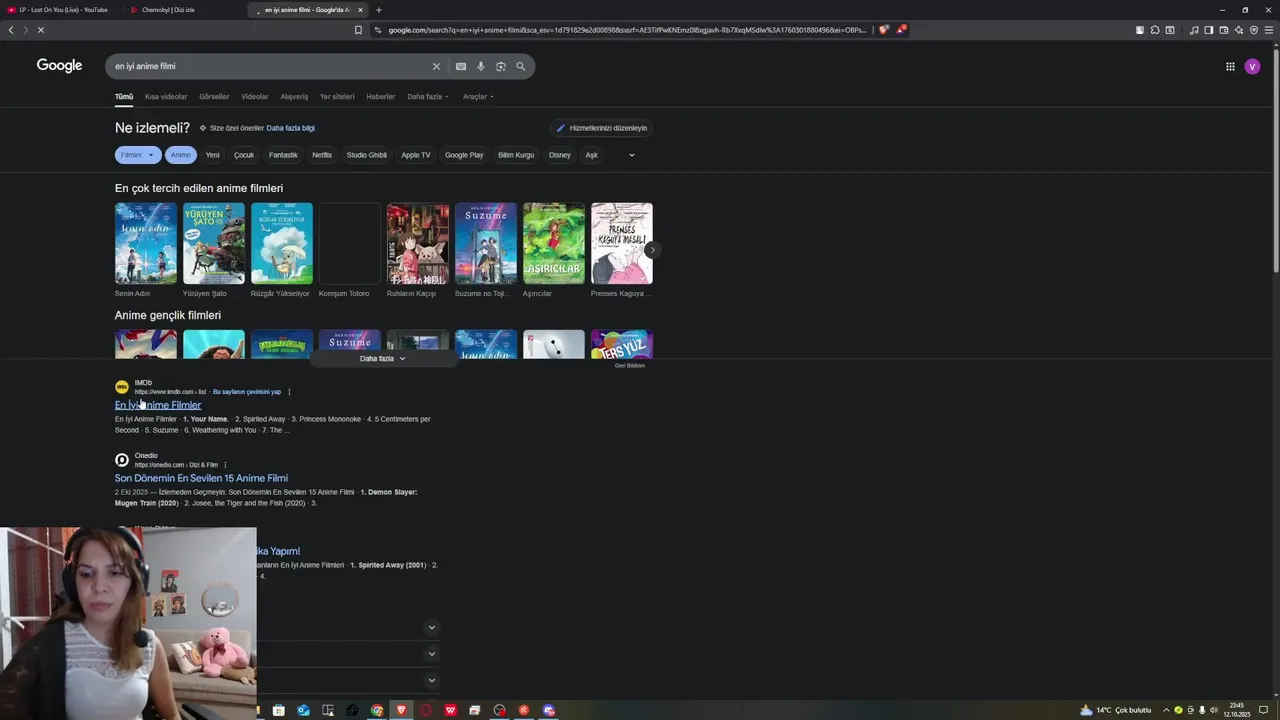Open the weather widget 14°C Çok bulutlu
Image resolution: width=1280 pixels, height=720 pixels.
coord(1116,710)
